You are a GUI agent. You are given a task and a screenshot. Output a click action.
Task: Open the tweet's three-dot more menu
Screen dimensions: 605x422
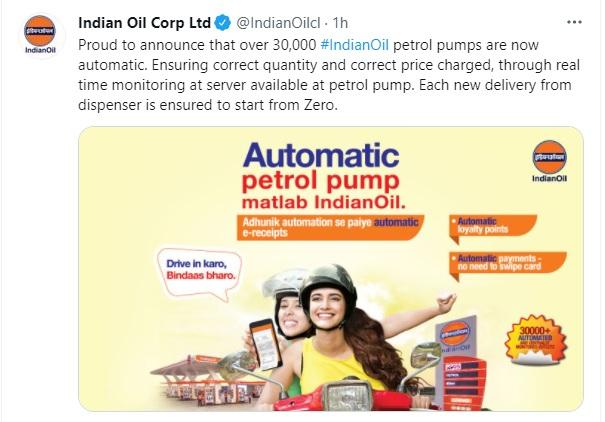[574, 22]
